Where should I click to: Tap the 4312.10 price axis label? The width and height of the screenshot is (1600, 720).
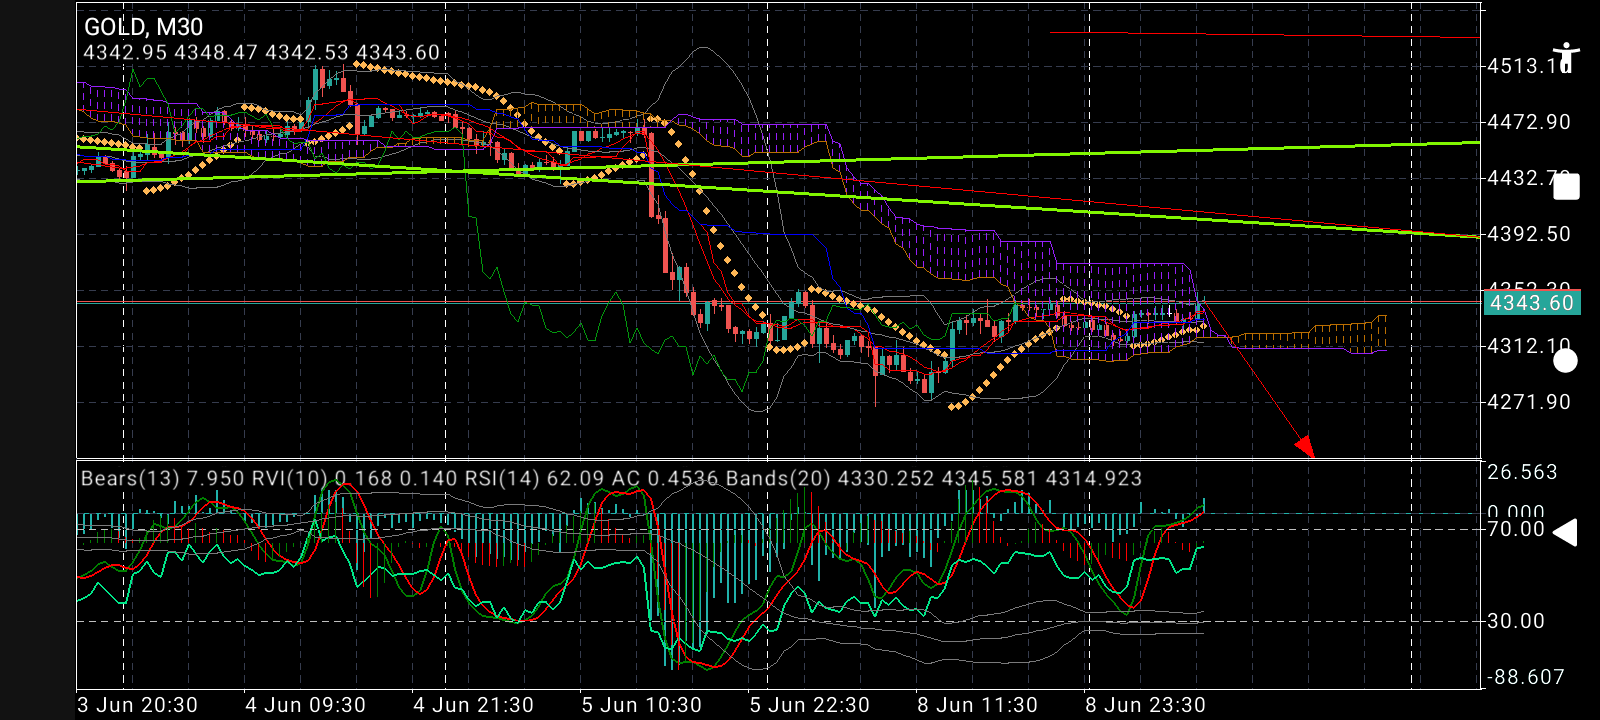1529,346
